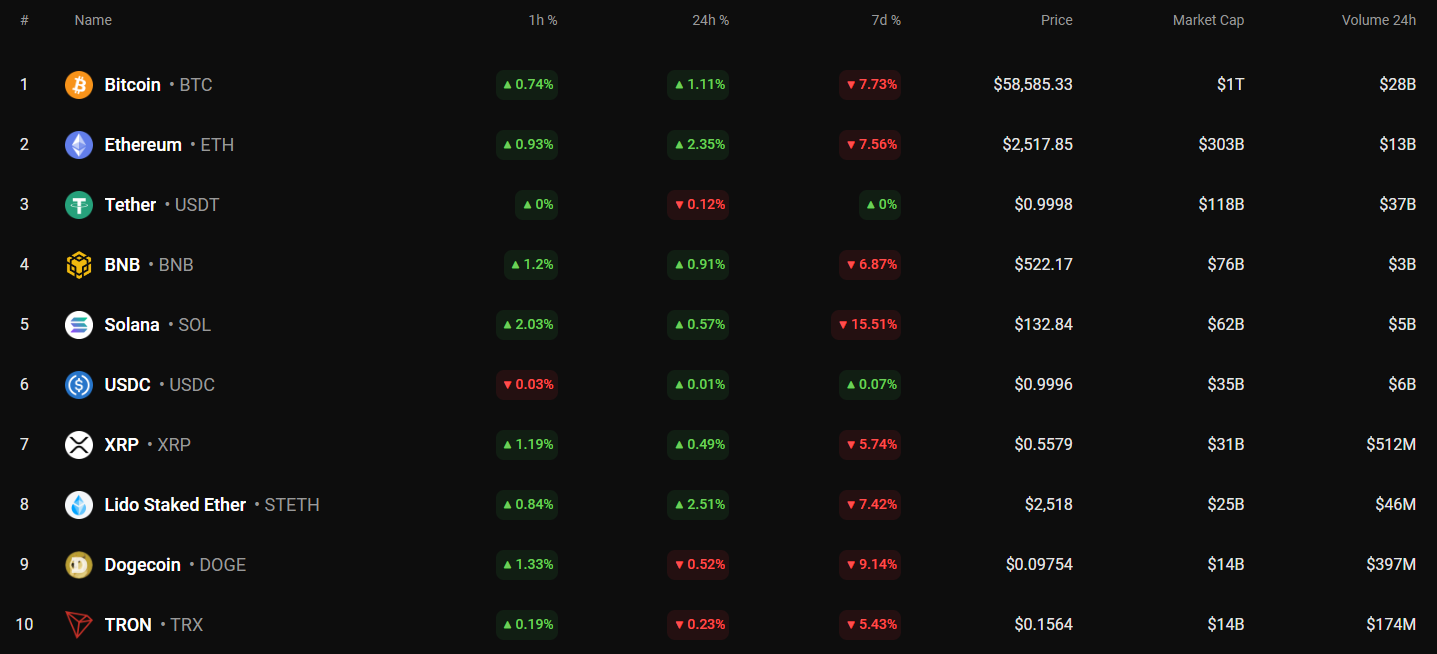Click the XRP logo icon
Image resolution: width=1437 pixels, height=654 pixels.
(79, 445)
